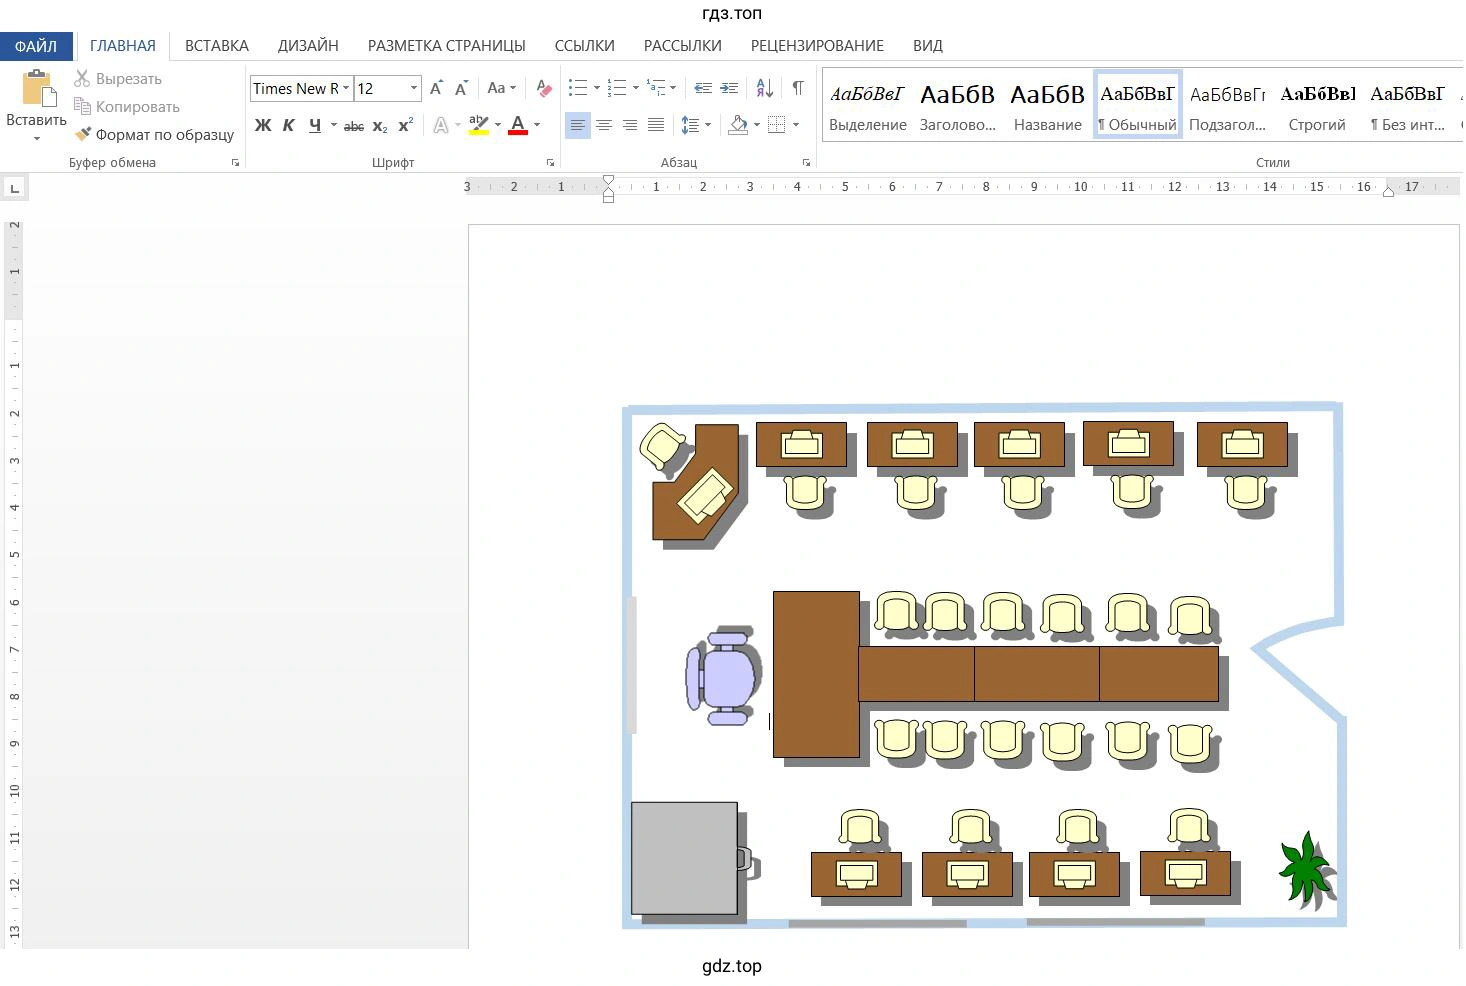The height and width of the screenshot is (986, 1466).
Task: Click the line spacing icon
Action: click(690, 125)
